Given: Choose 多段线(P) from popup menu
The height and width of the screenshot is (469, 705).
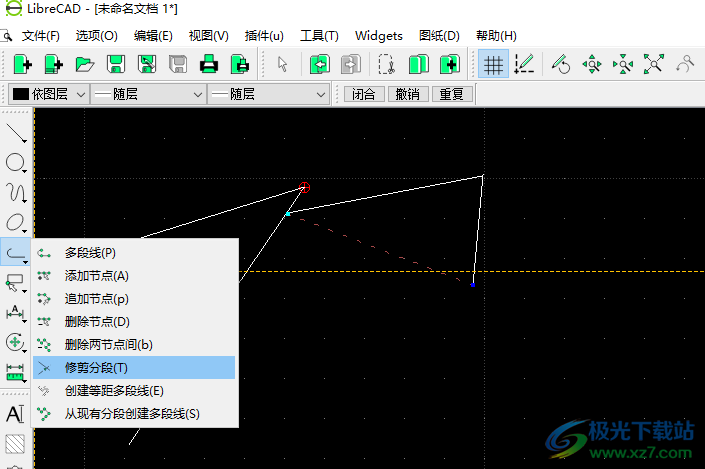Looking at the screenshot, I should coord(134,253).
